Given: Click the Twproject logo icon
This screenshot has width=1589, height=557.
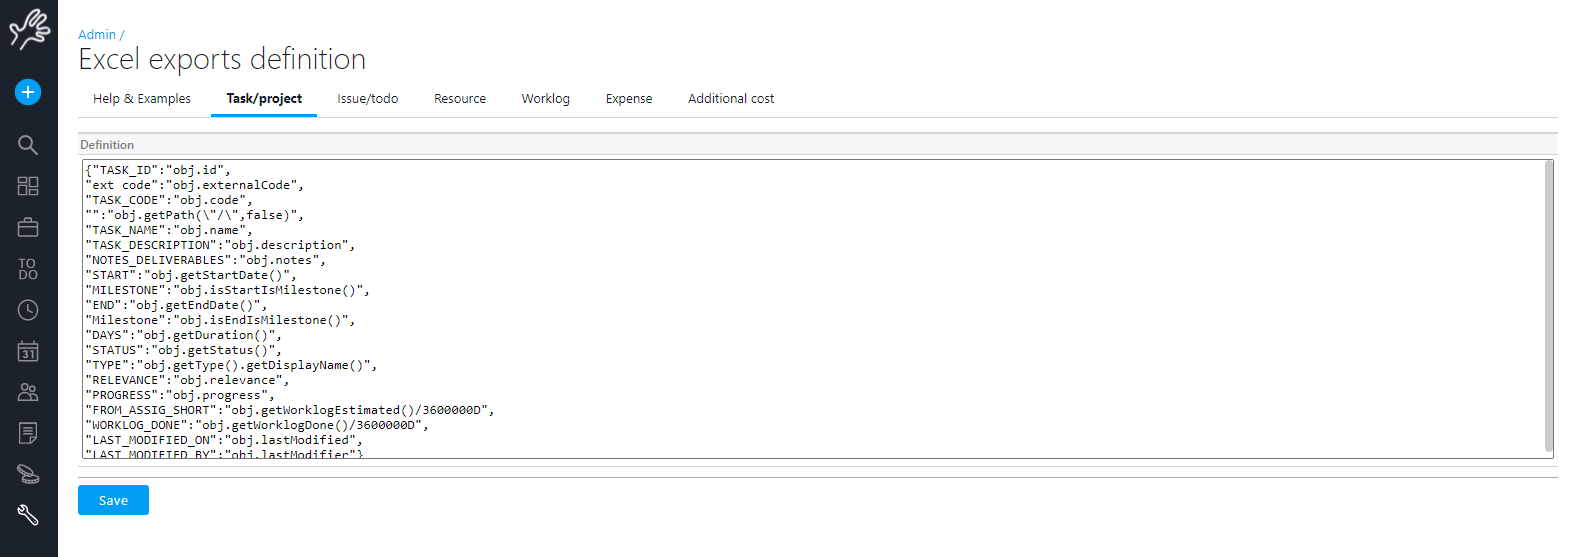Looking at the screenshot, I should (29, 28).
